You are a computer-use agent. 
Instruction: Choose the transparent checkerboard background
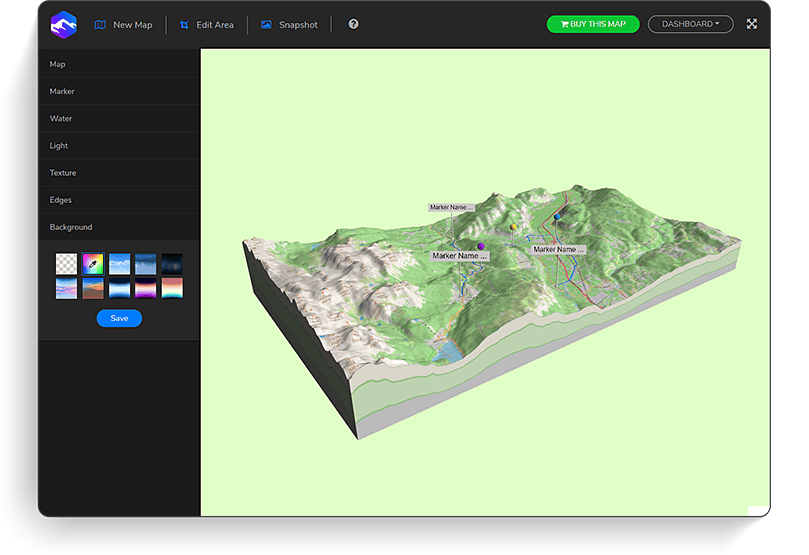coord(67,264)
